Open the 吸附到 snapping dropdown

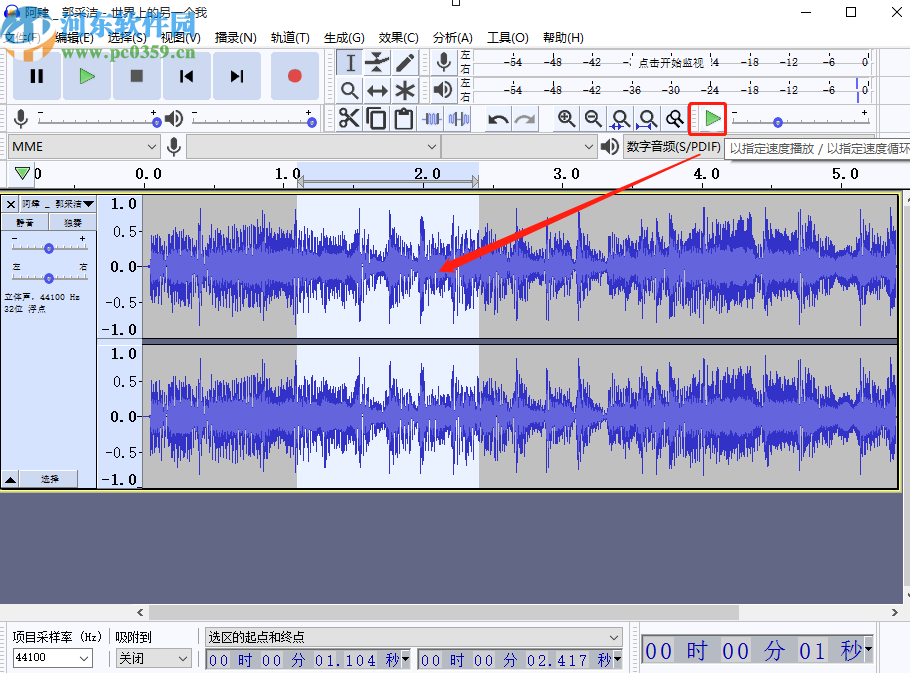[x=152, y=658]
